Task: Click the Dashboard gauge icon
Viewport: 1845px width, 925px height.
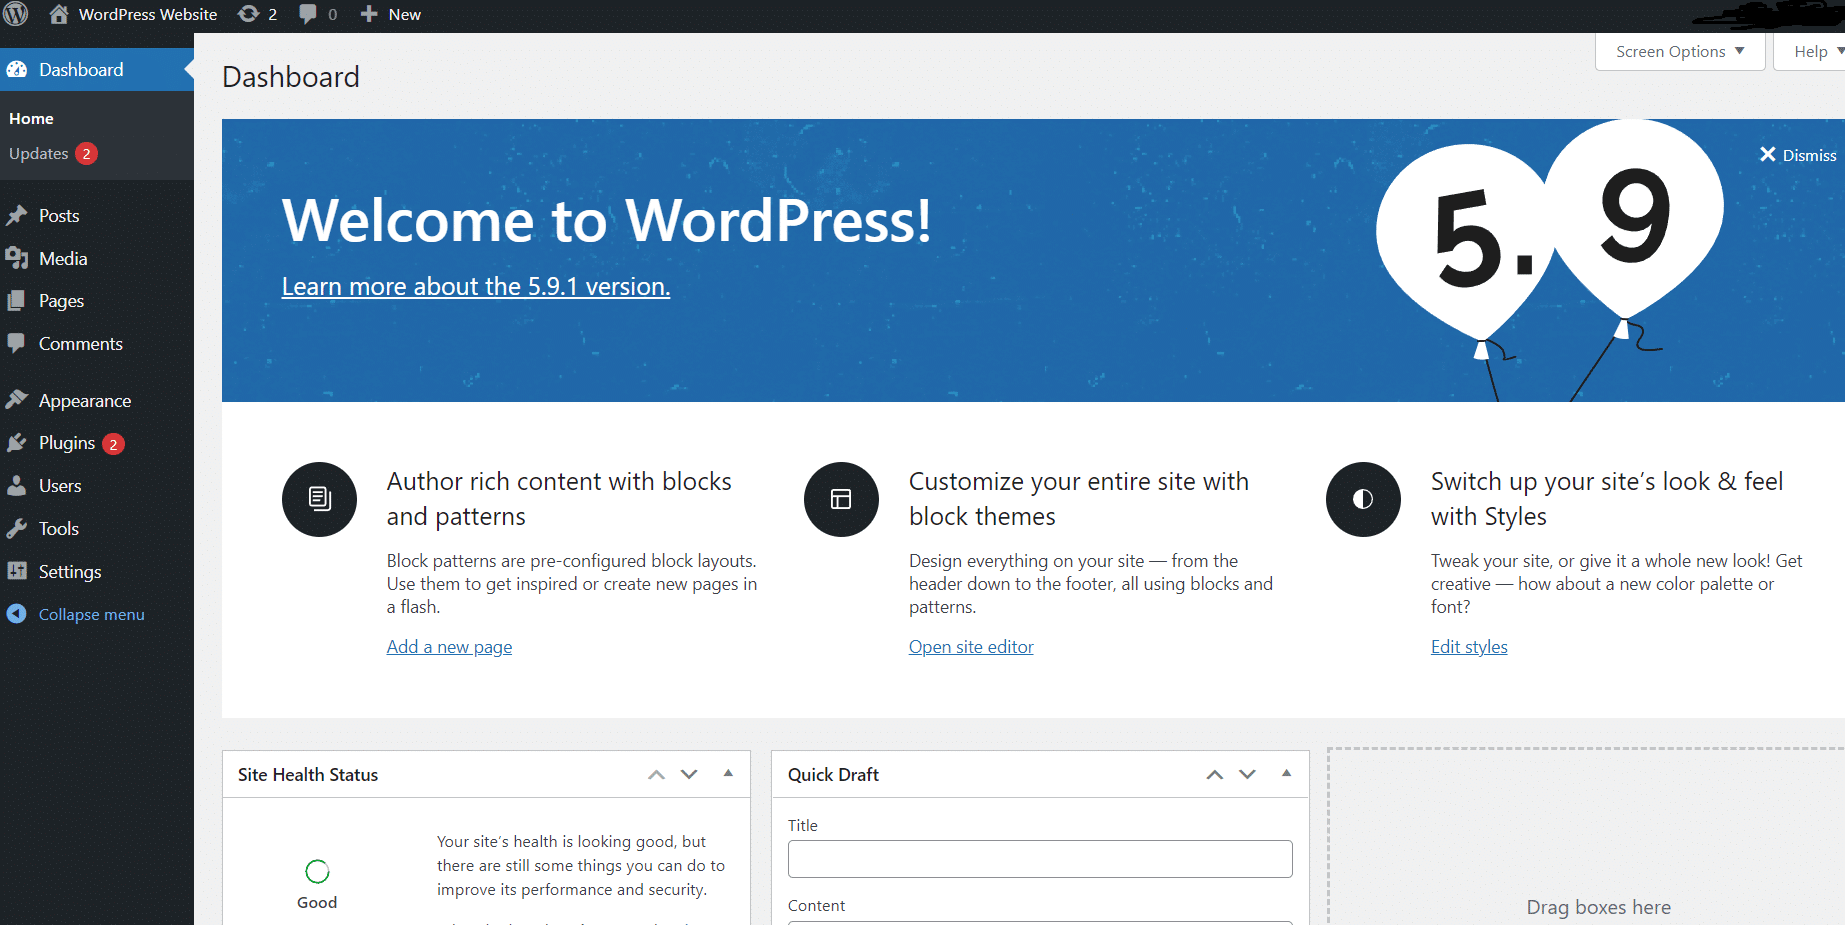Action: 17,69
